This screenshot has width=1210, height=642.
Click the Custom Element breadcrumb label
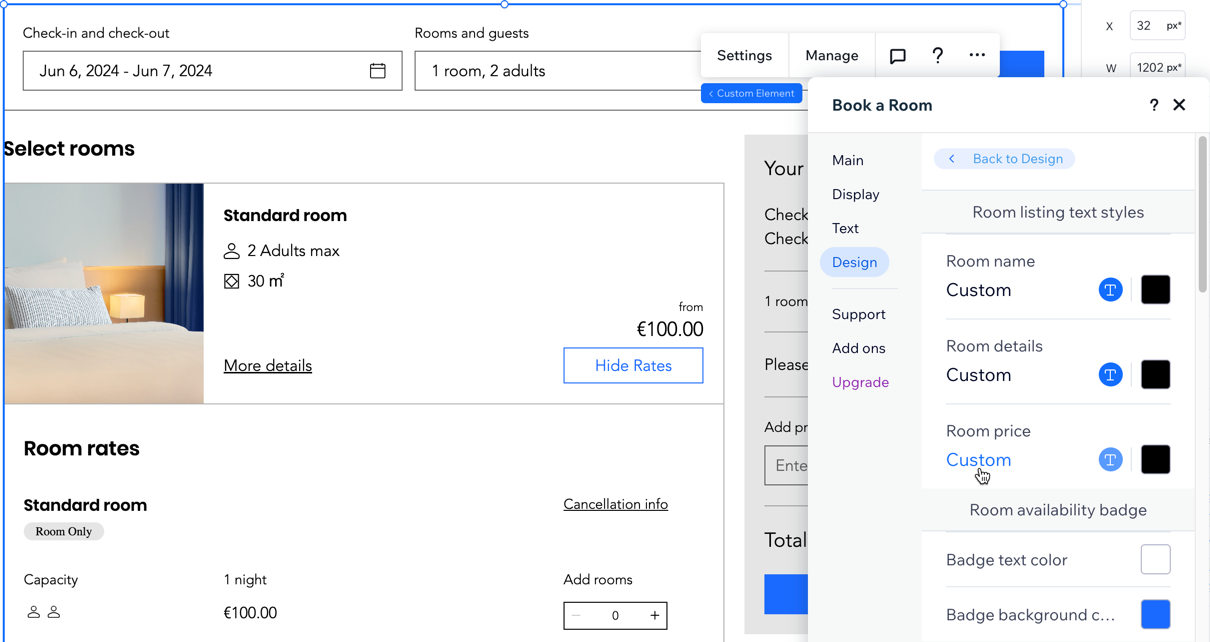coord(752,93)
